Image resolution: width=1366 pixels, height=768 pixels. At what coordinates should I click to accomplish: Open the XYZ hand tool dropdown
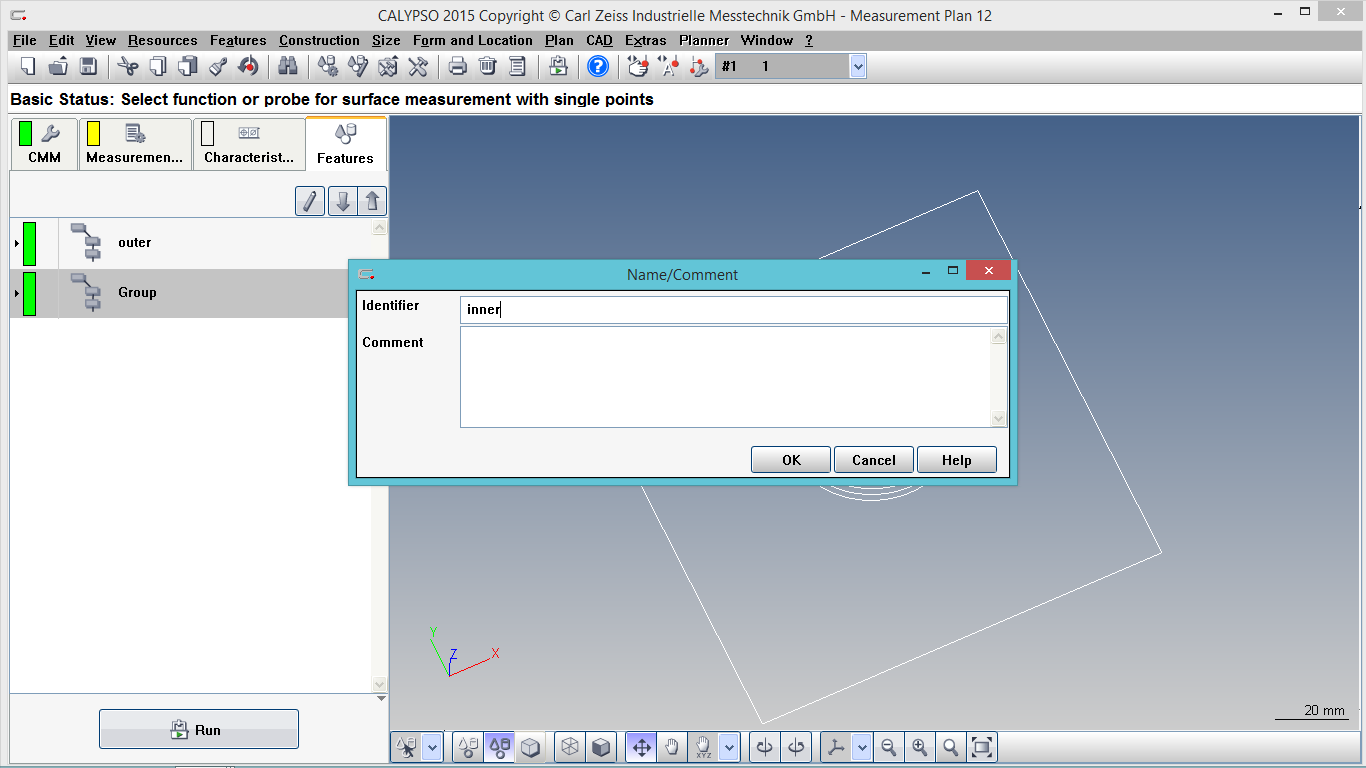click(729, 747)
